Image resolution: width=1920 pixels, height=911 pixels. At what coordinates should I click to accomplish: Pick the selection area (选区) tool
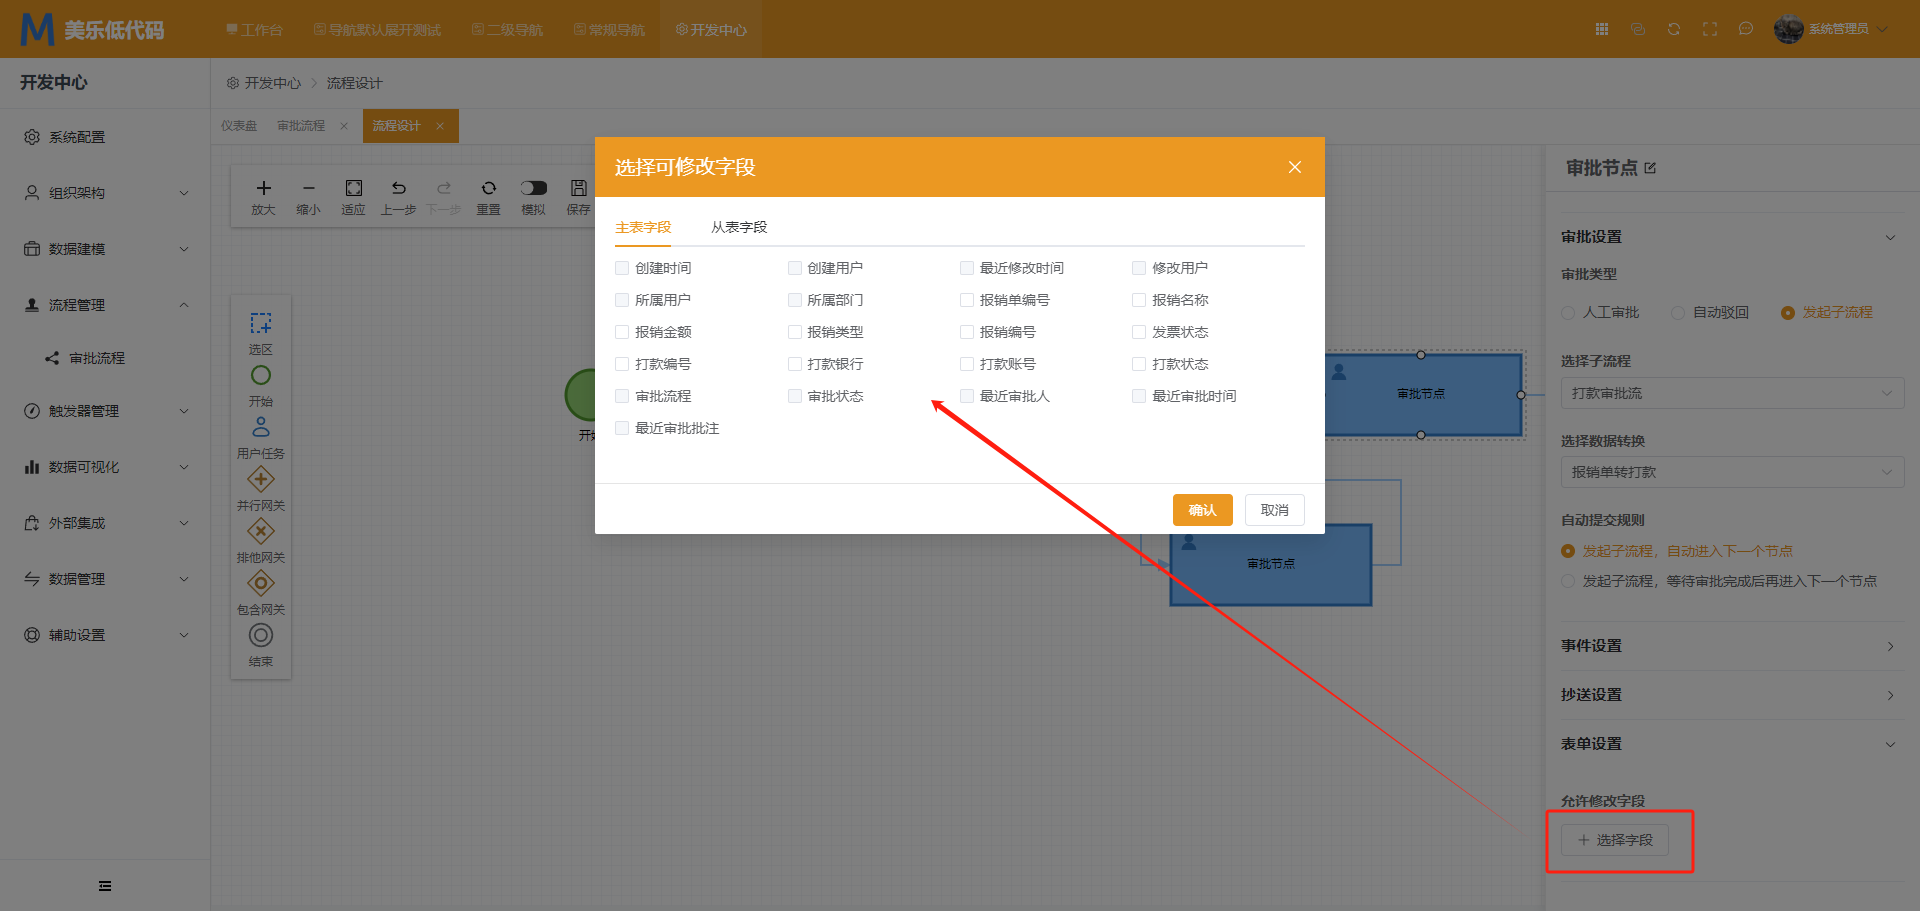click(261, 324)
